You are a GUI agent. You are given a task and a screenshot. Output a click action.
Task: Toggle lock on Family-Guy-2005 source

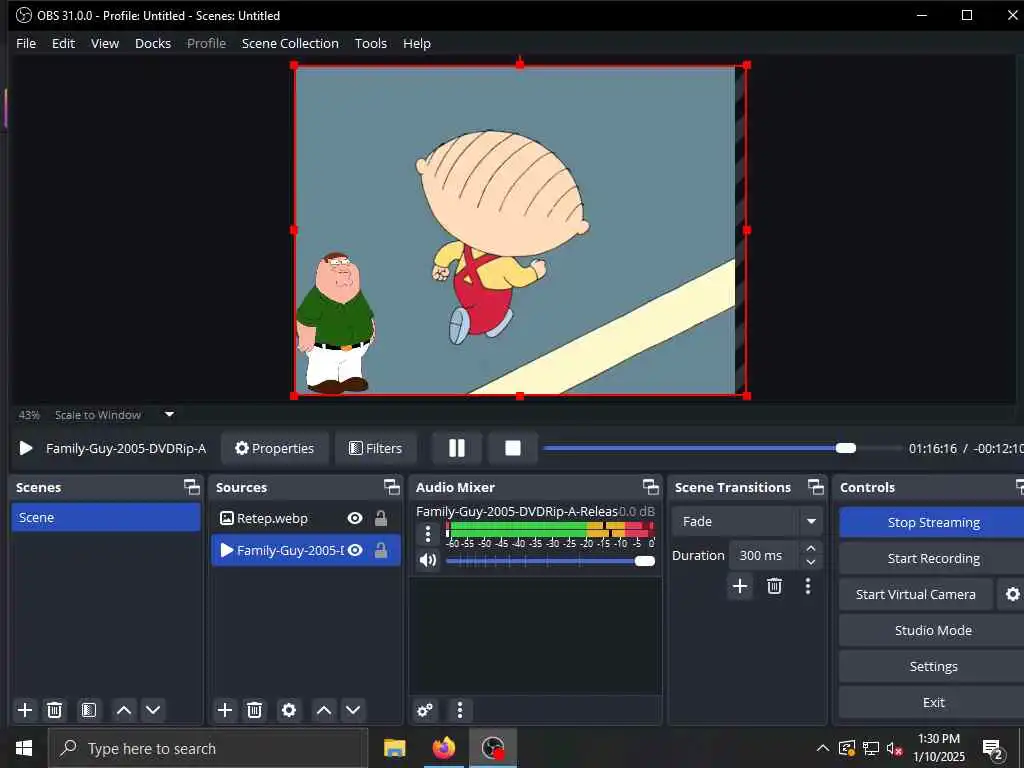(381, 551)
